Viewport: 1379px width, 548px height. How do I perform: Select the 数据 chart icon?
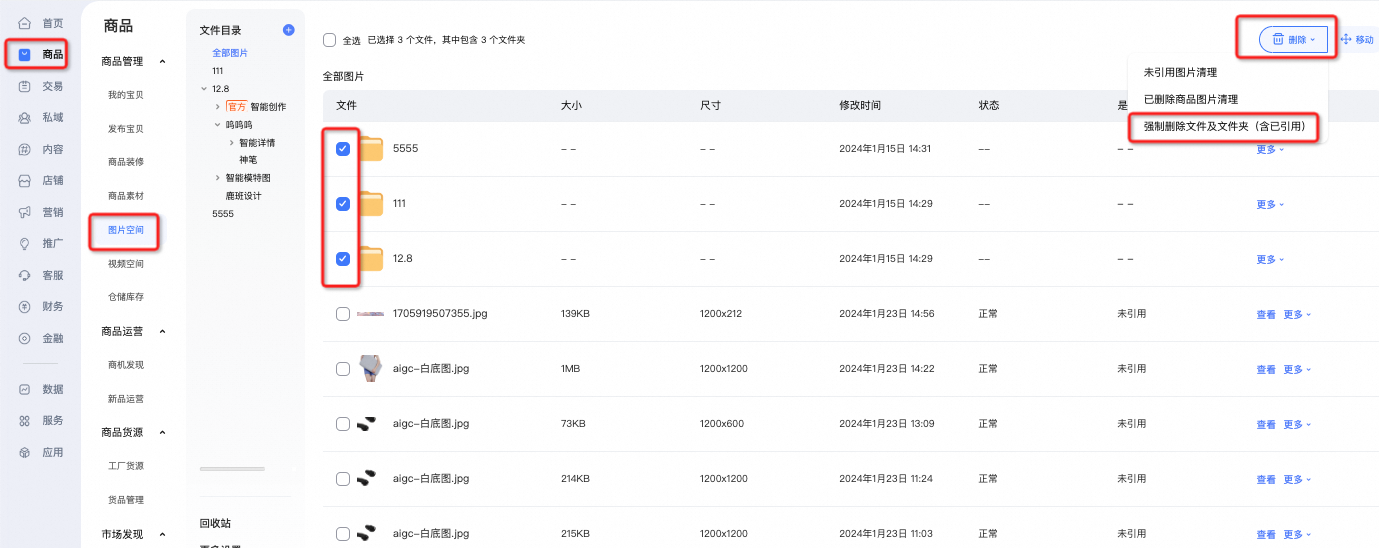coord(25,389)
